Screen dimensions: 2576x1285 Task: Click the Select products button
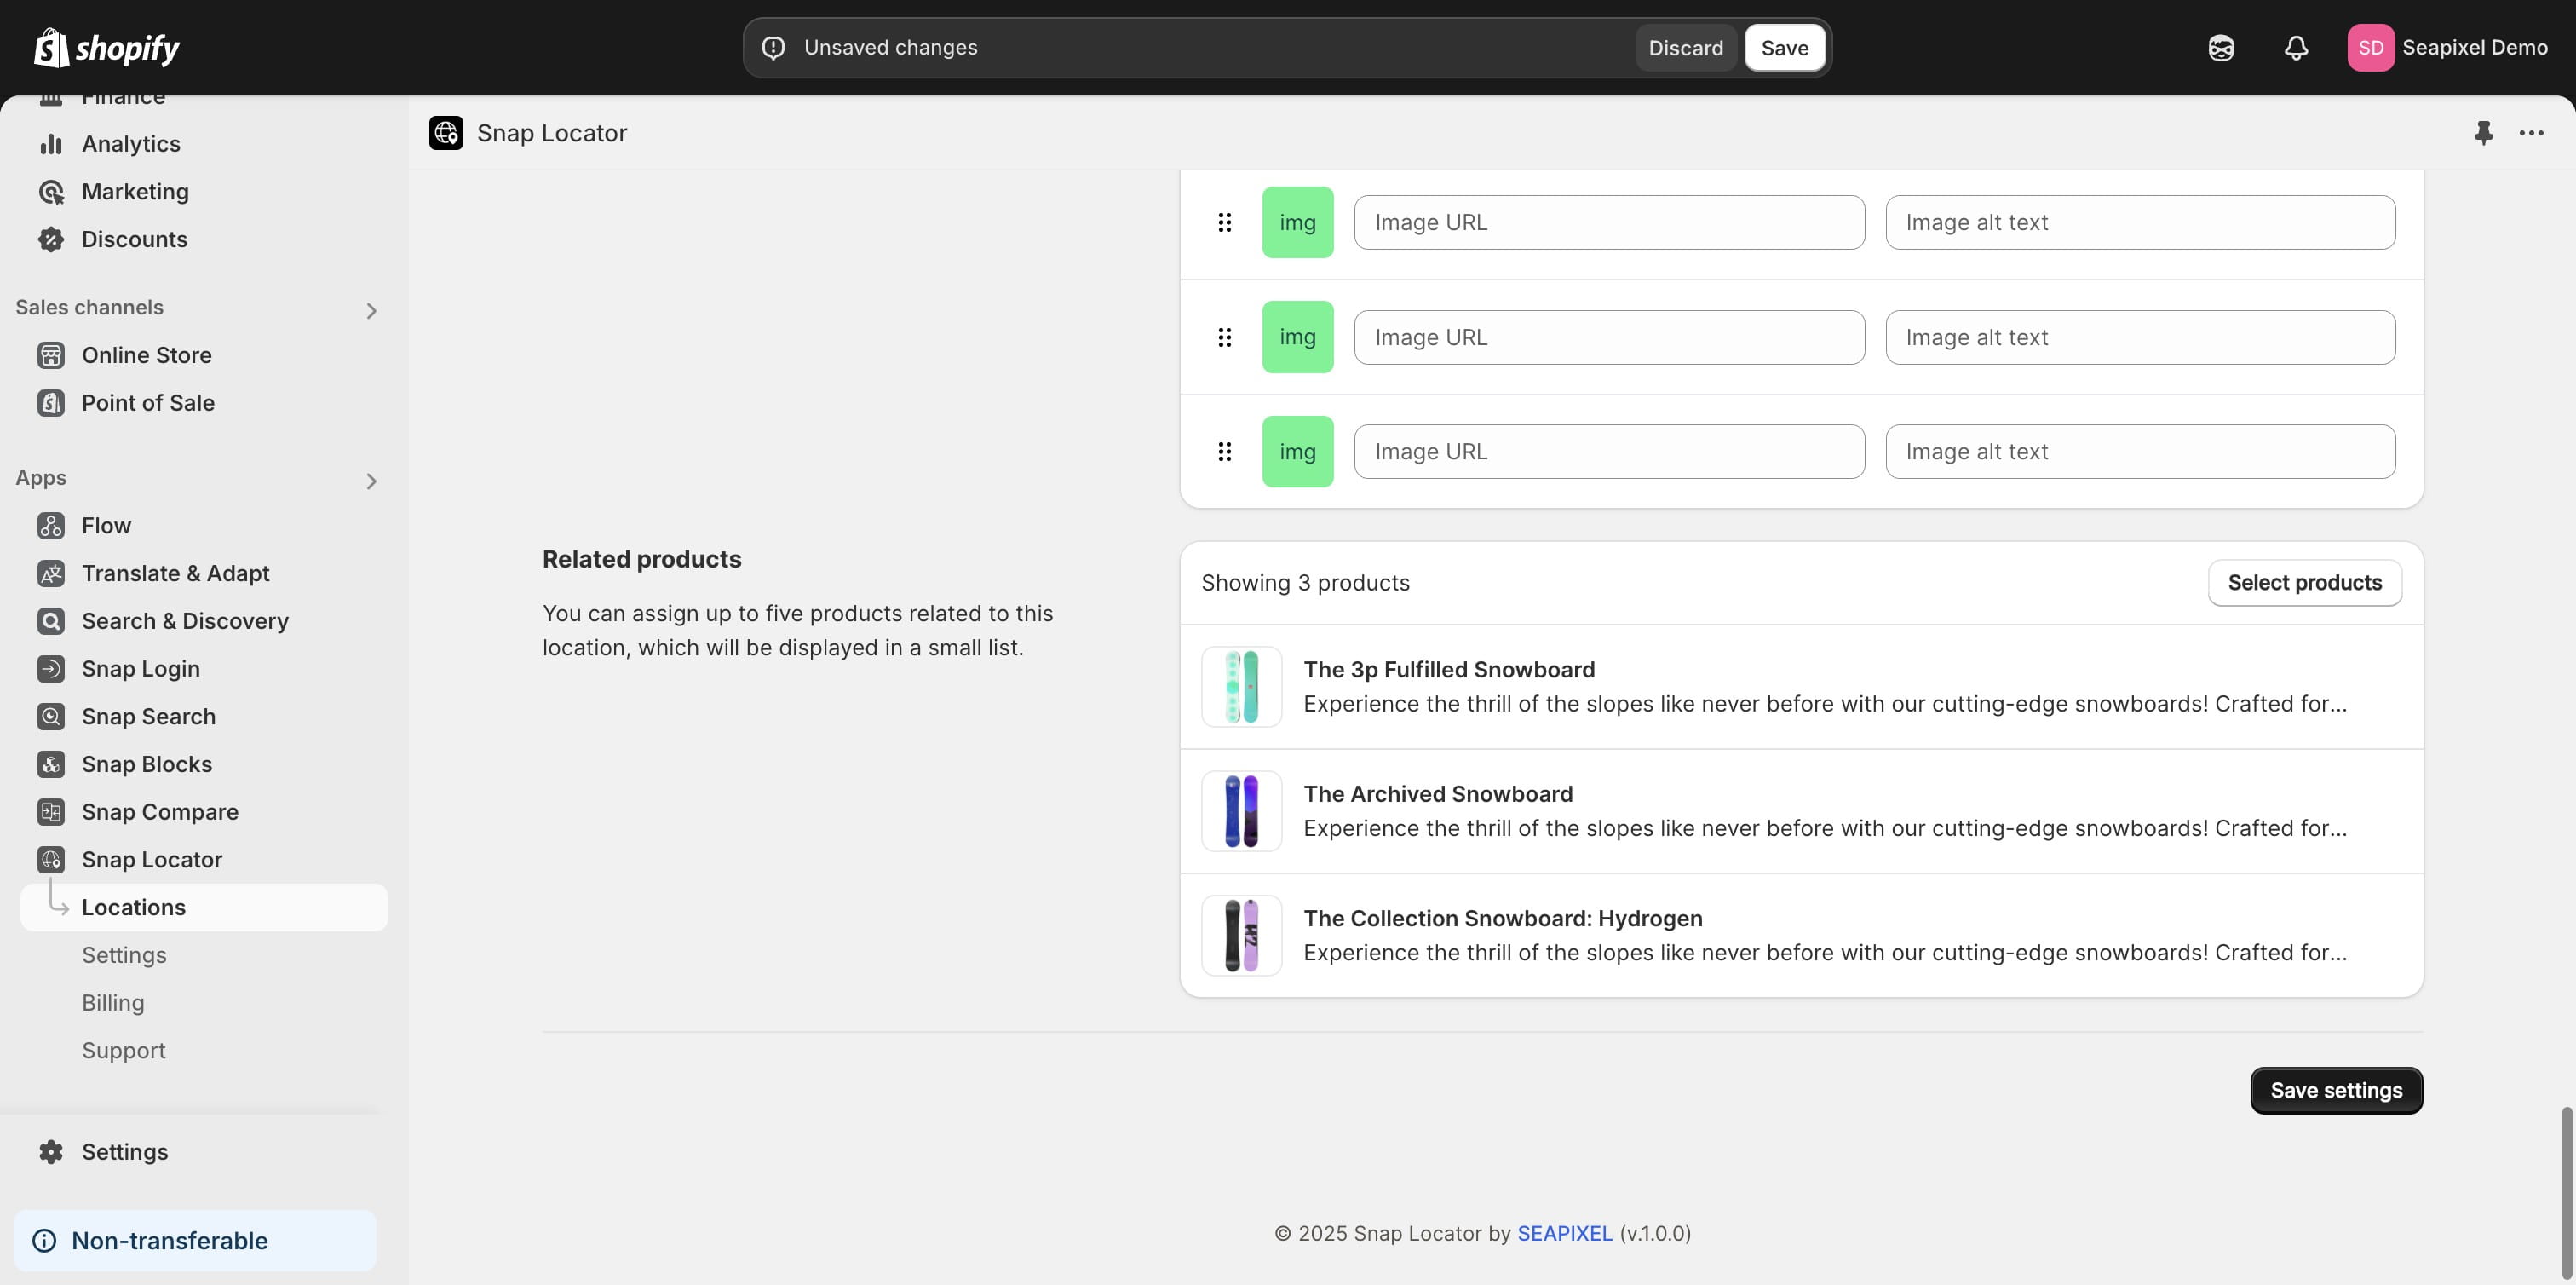pyautogui.click(x=2304, y=583)
